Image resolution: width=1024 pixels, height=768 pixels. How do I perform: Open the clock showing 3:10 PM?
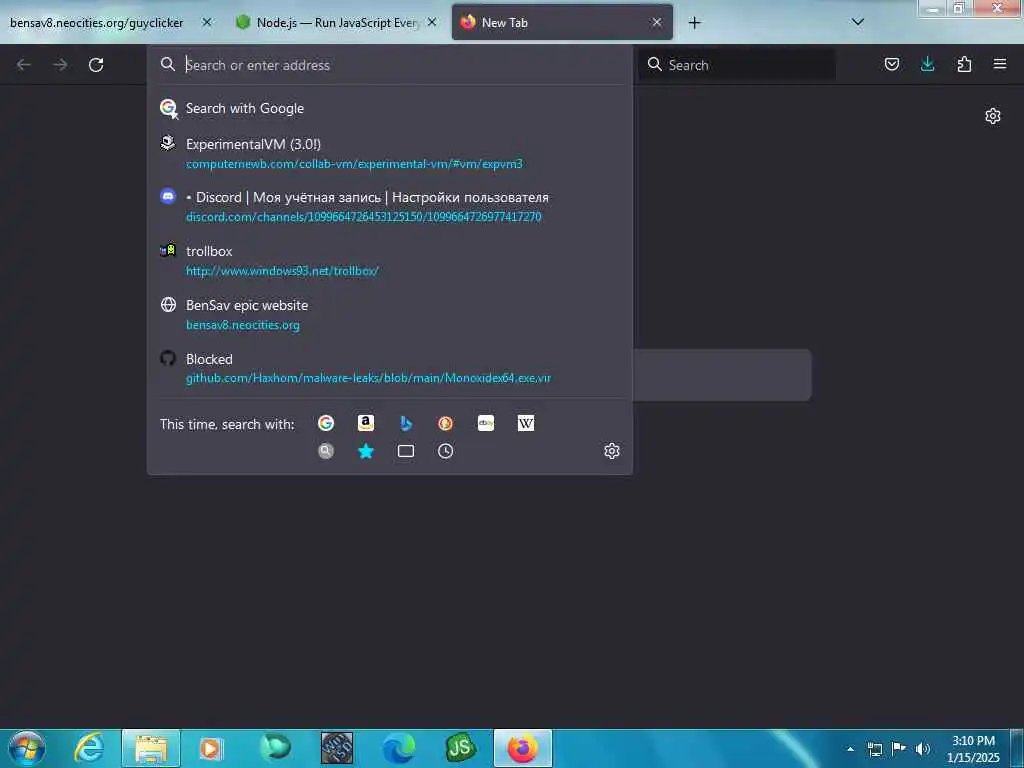coord(973,749)
